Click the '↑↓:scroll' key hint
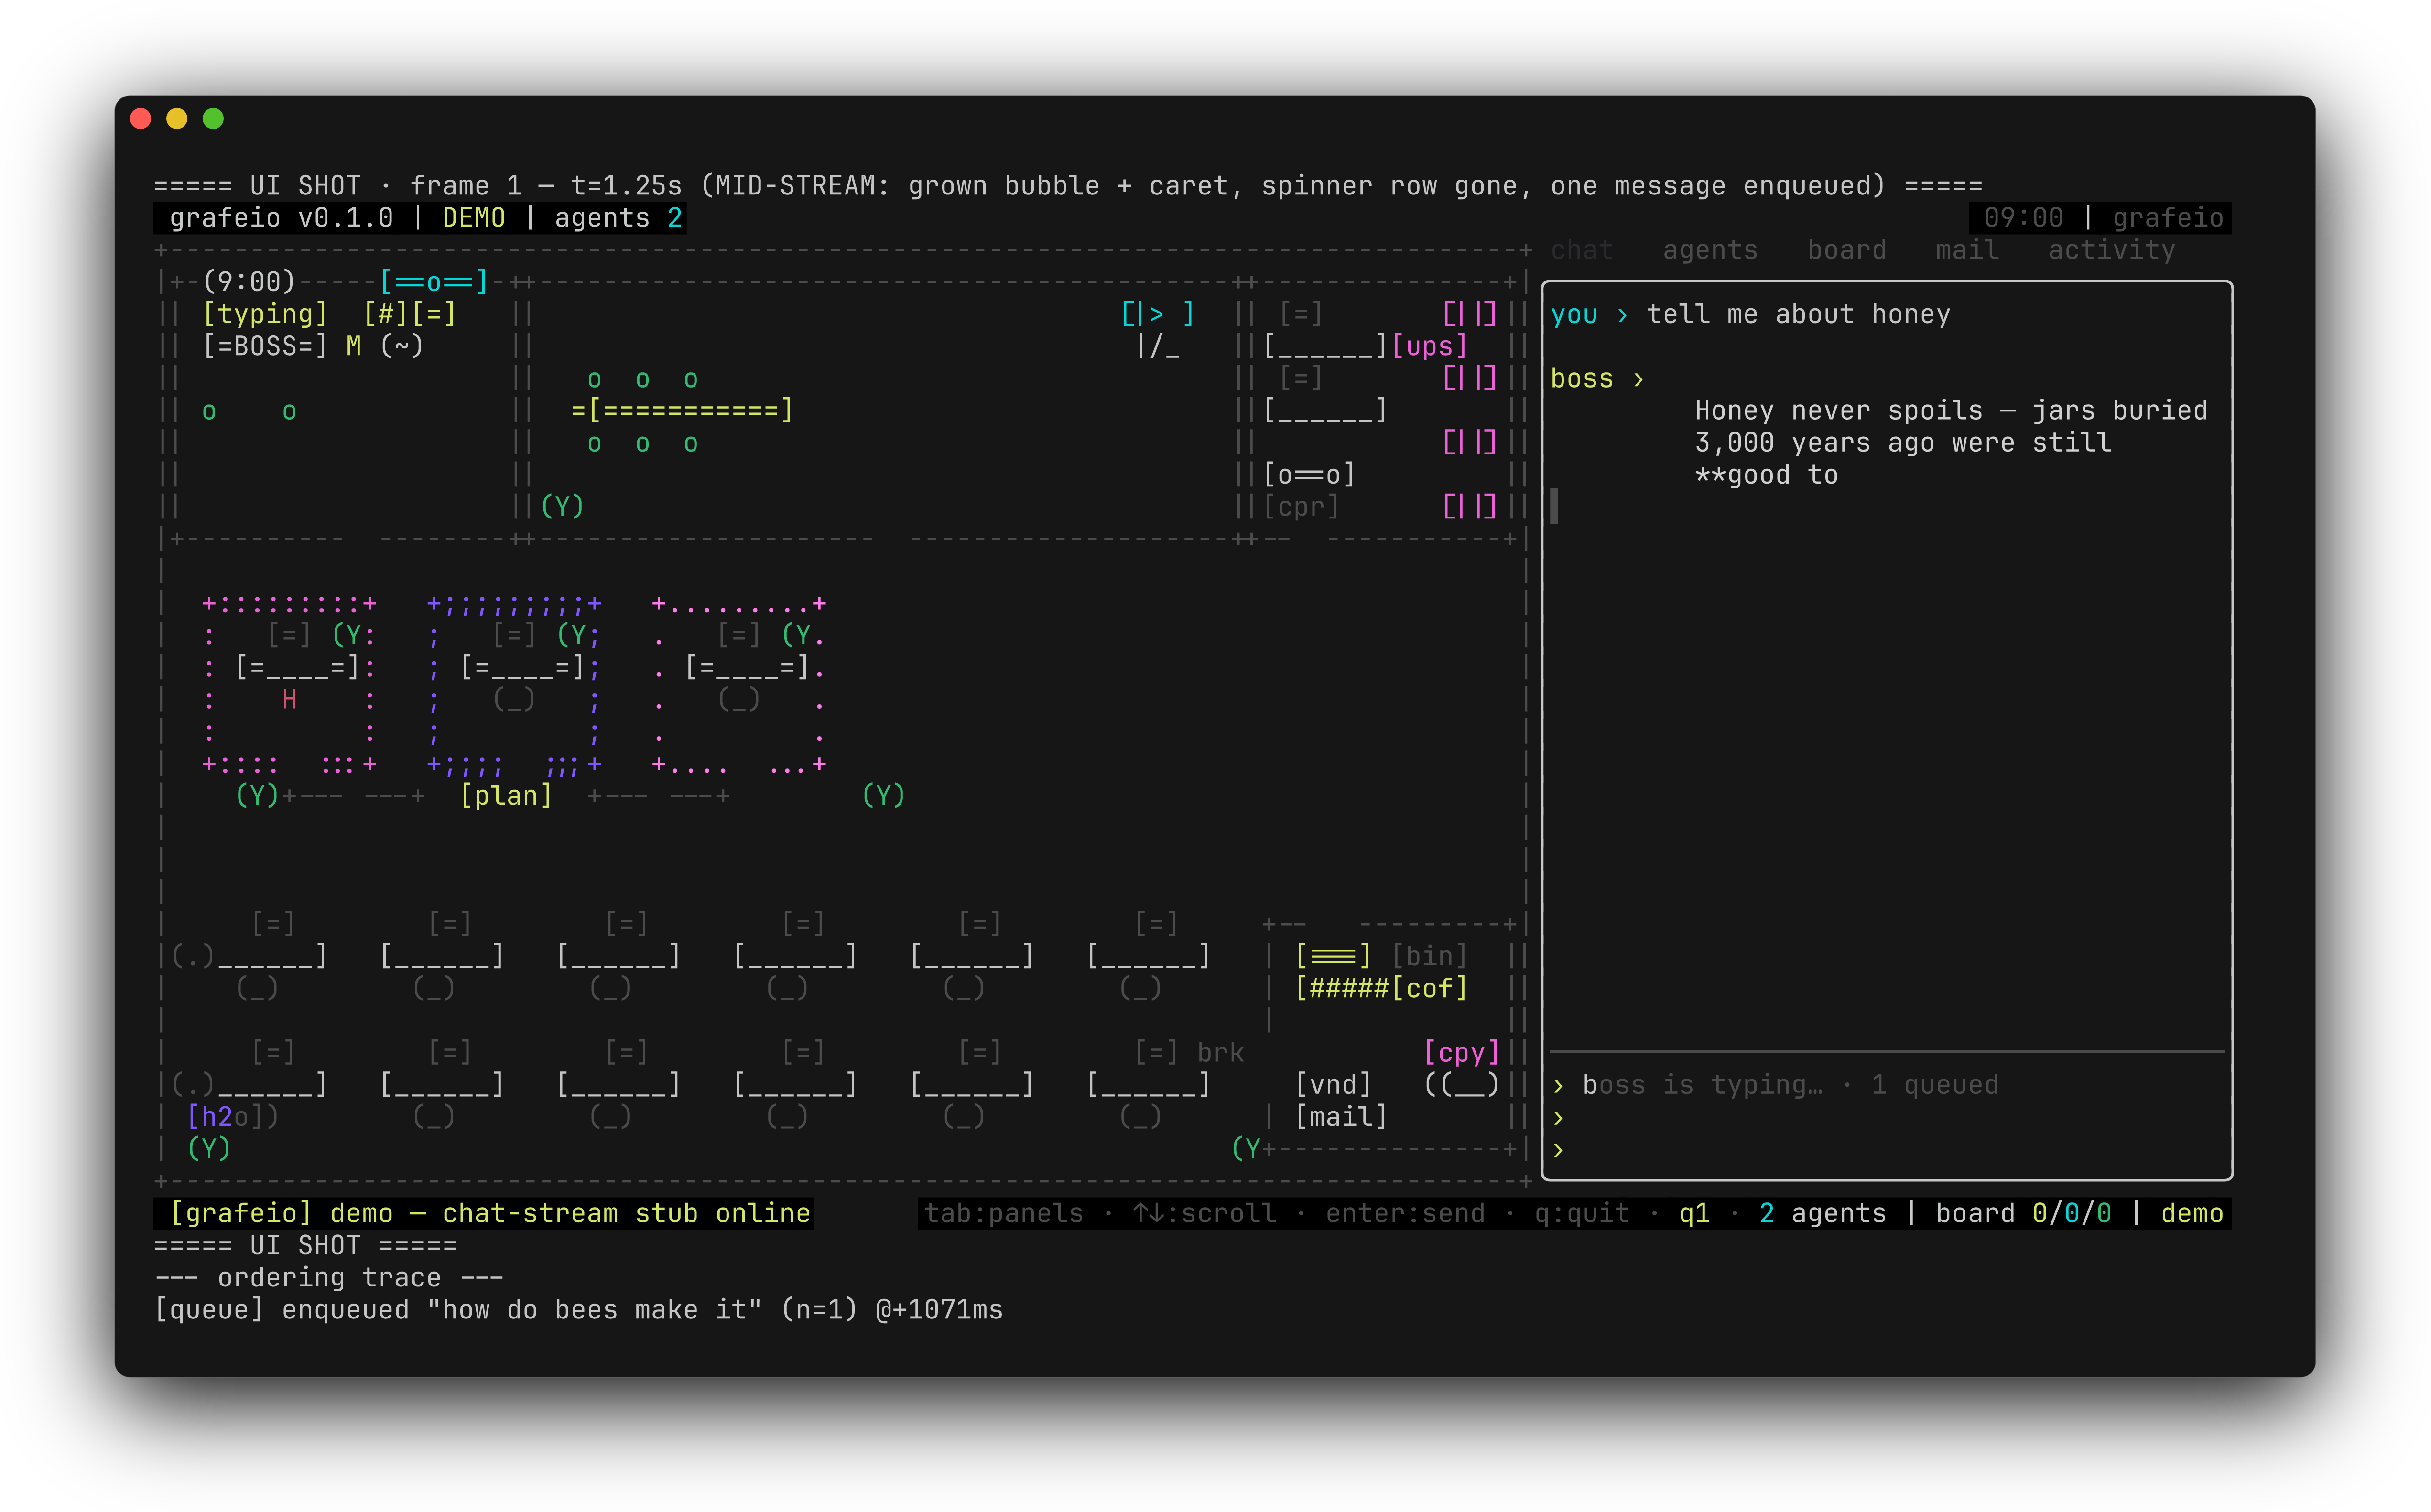Screen dimensions: 2431x1512 pyautogui.click(x=1205, y=1213)
